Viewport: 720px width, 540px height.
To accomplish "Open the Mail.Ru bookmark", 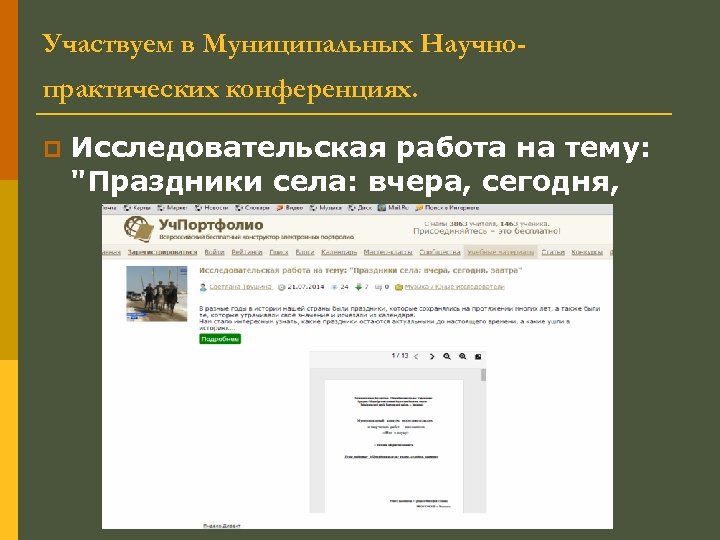I will point(393,208).
